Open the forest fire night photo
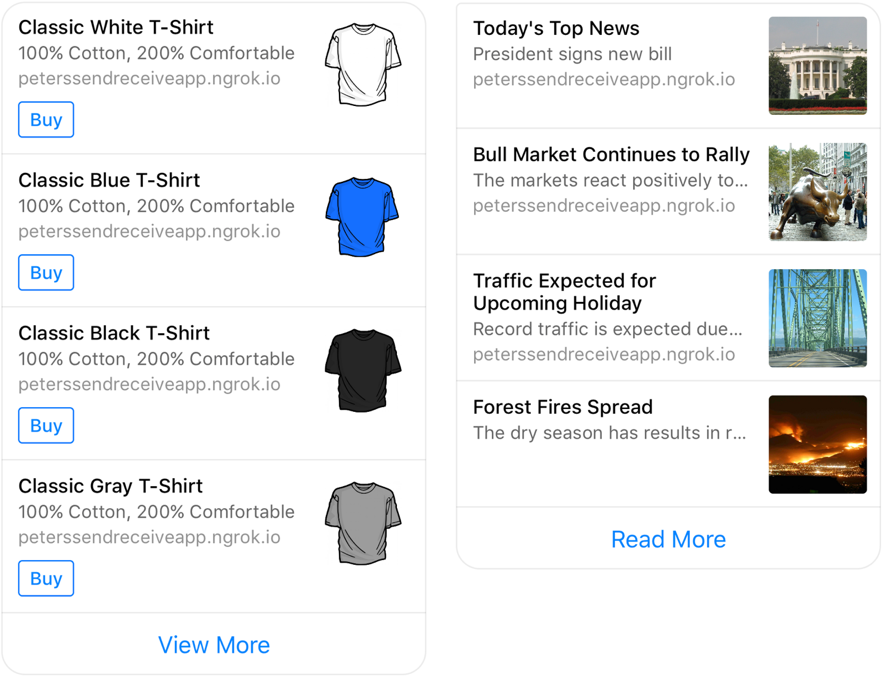 coord(817,444)
